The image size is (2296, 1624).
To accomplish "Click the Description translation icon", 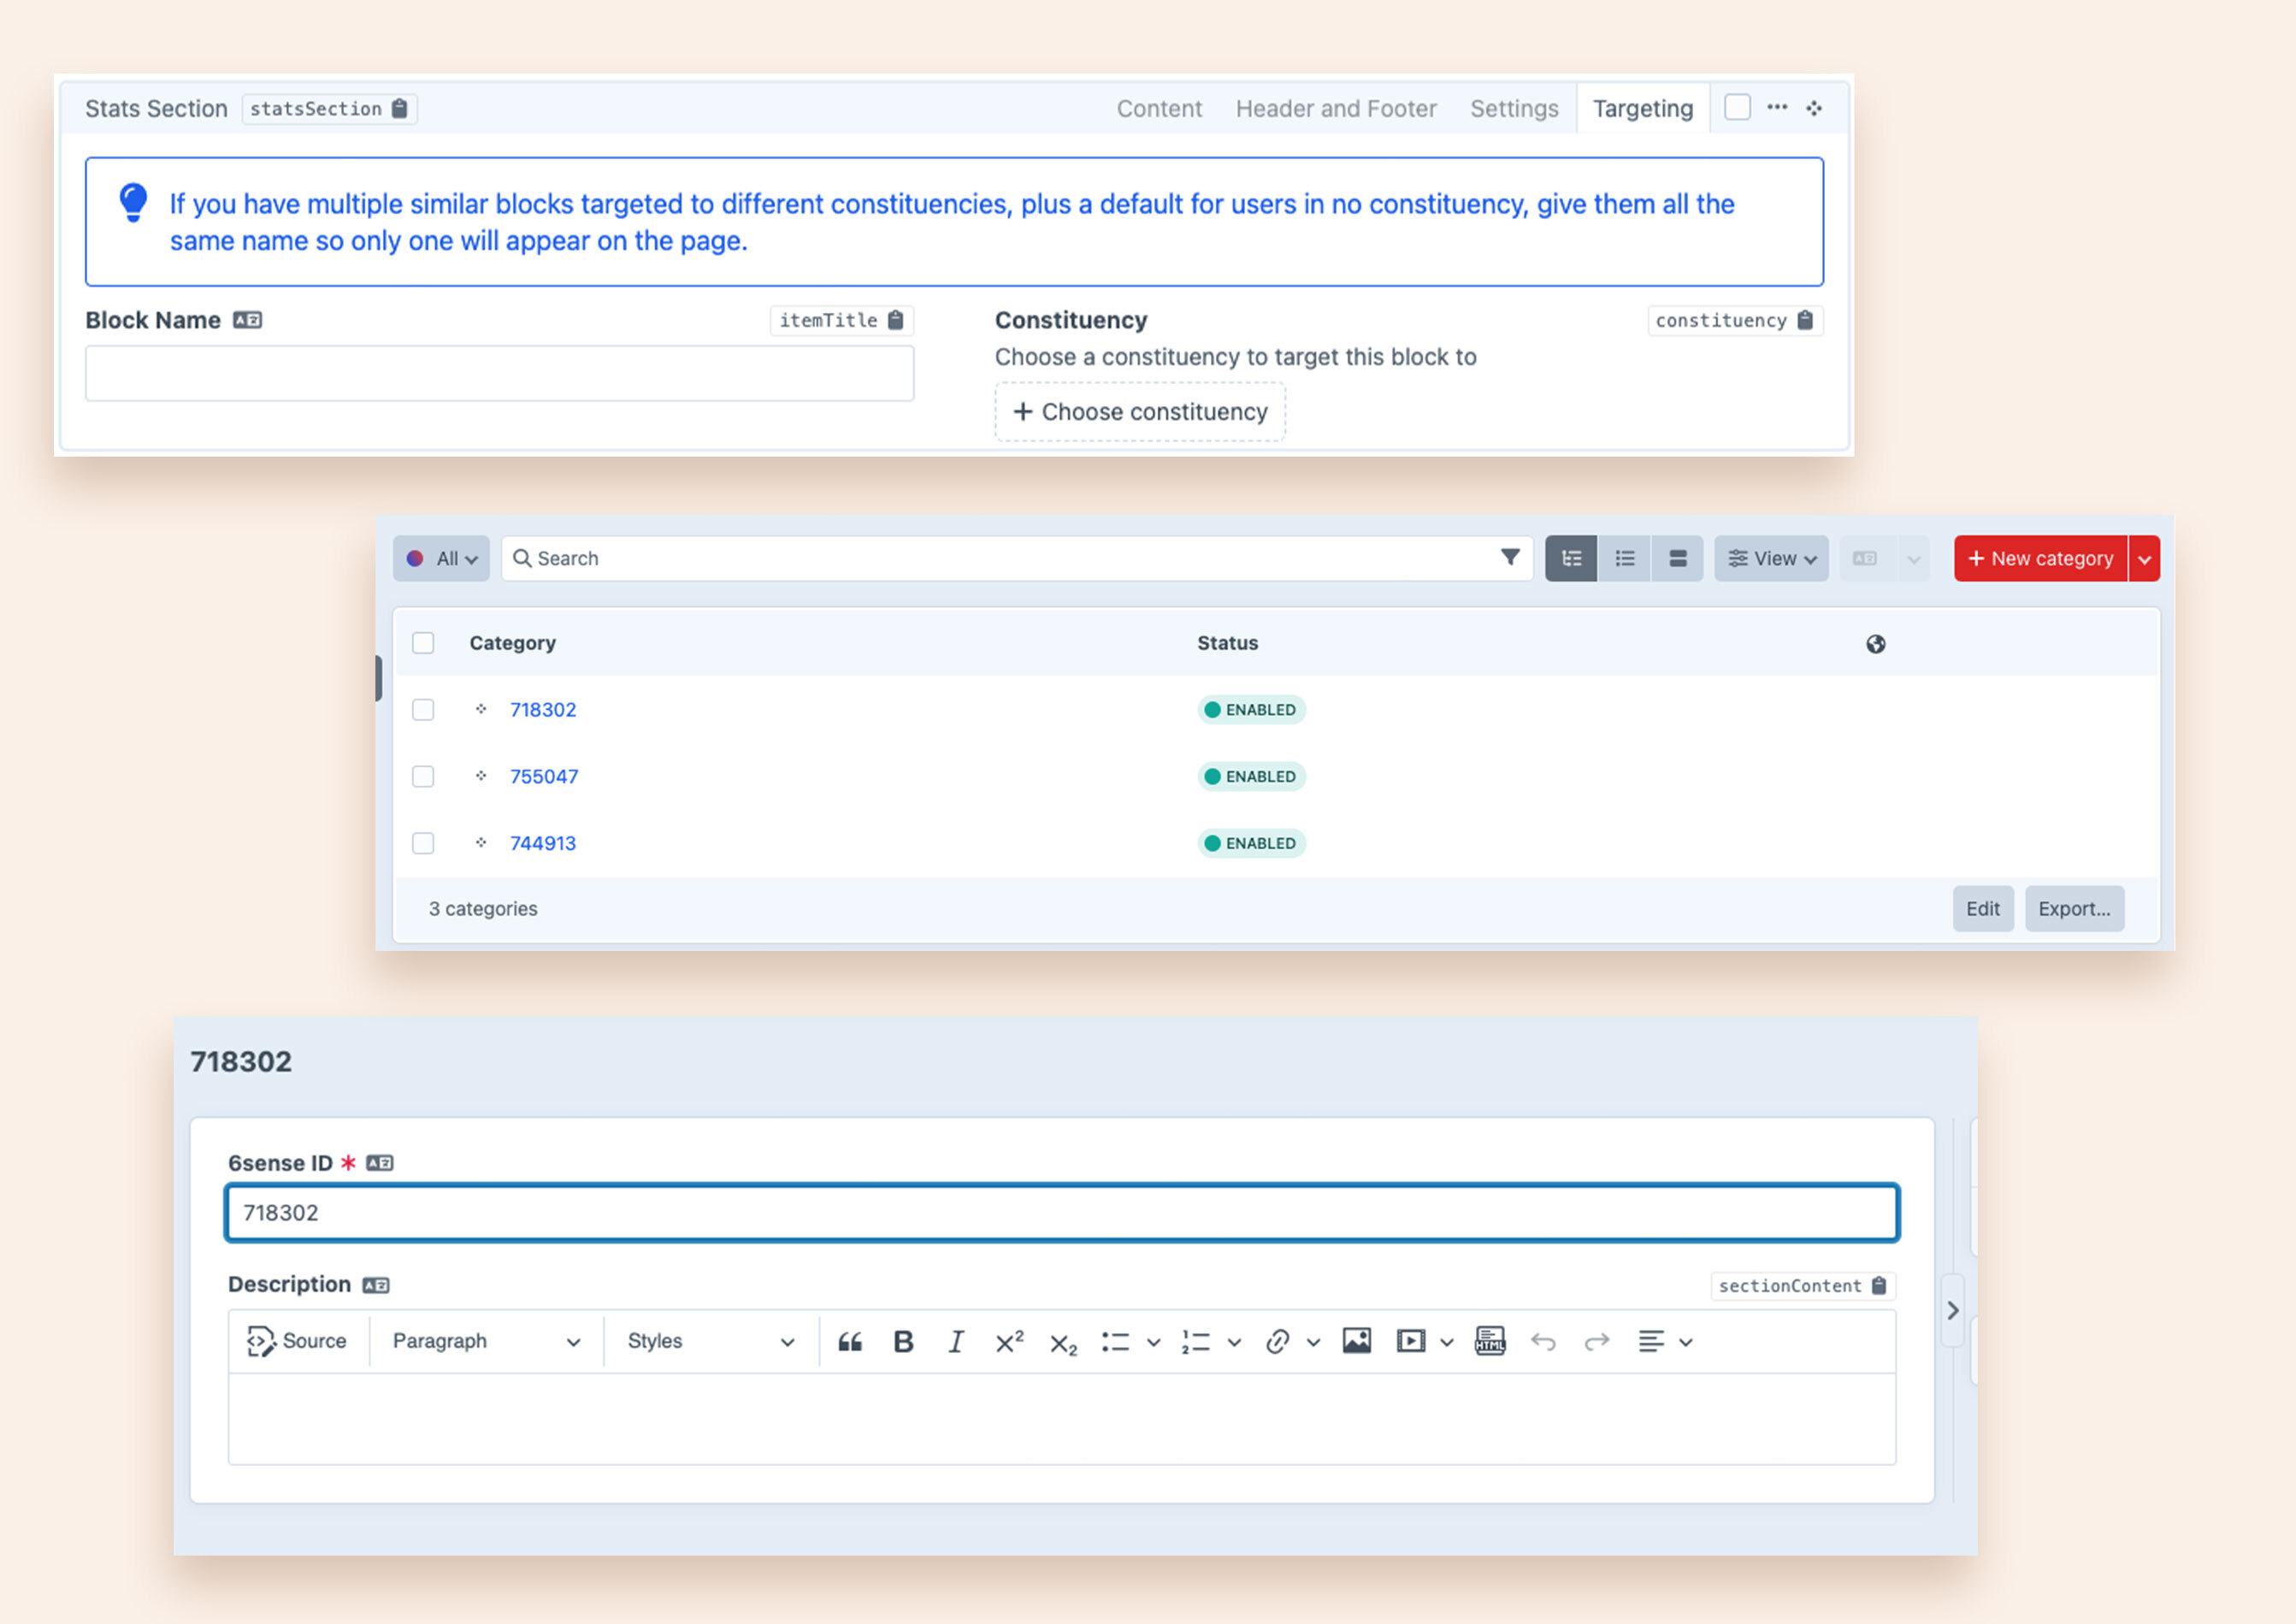I will coord(375,1285).
